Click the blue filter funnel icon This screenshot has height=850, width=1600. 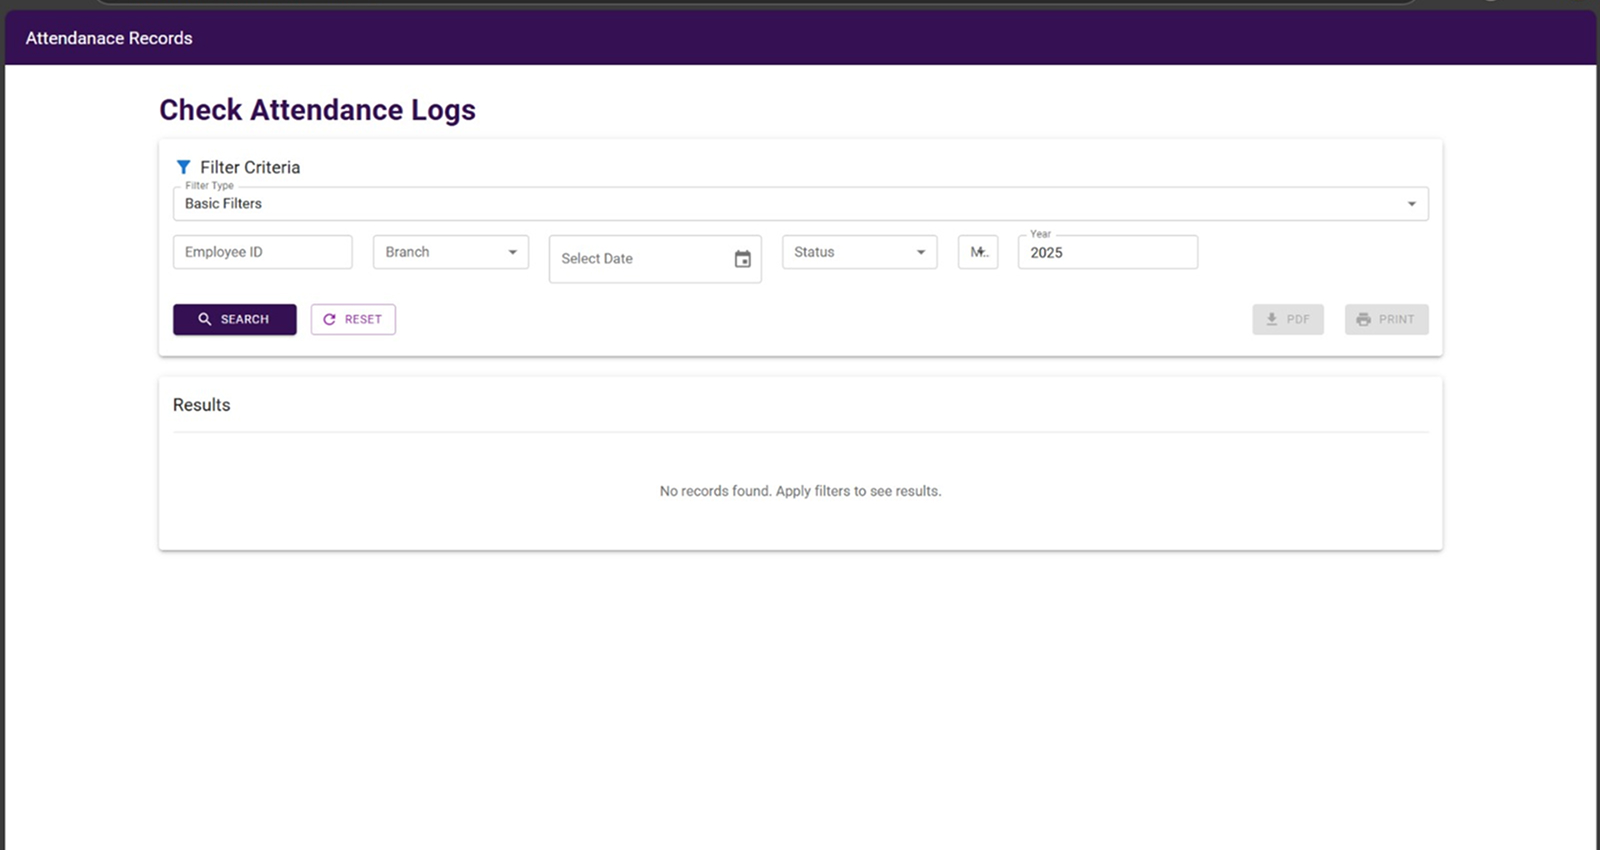tap(183, 167)
